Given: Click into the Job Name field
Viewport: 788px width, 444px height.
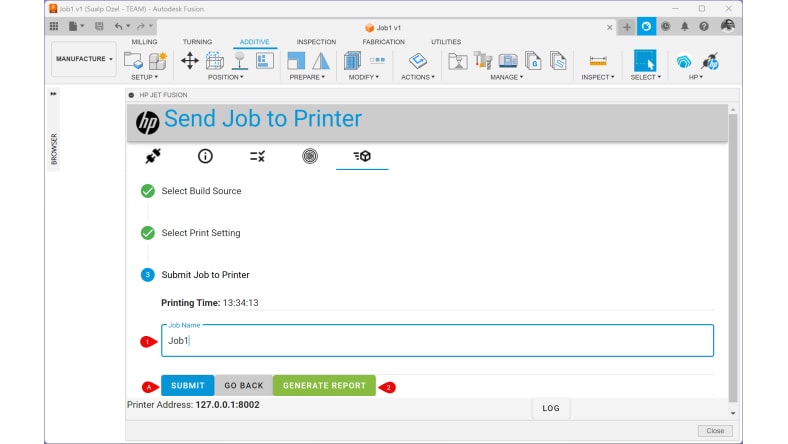Looking at the screenshot, I should coord(437,341).
